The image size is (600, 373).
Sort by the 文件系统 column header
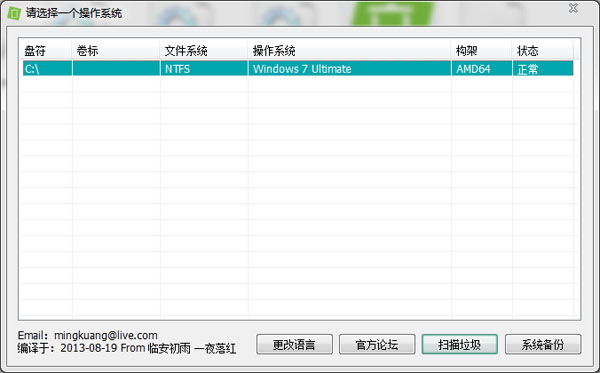(x=204, y=50)
